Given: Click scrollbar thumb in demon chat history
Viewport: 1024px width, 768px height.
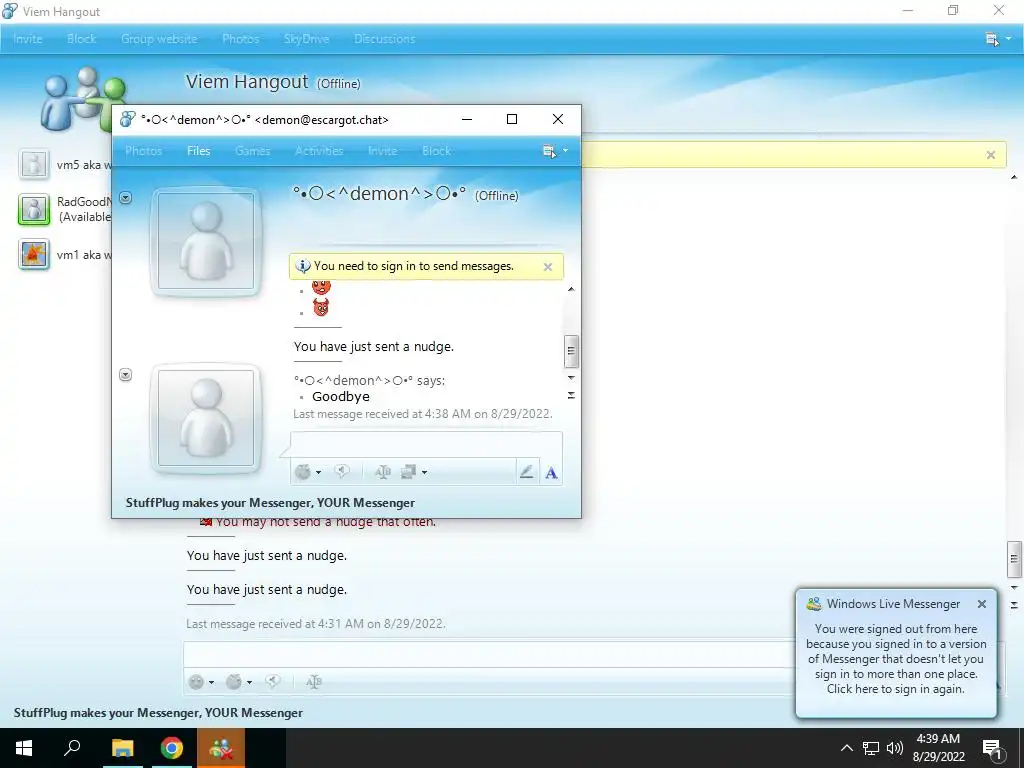Looking at the screenshot, I should tap(571, 351).
